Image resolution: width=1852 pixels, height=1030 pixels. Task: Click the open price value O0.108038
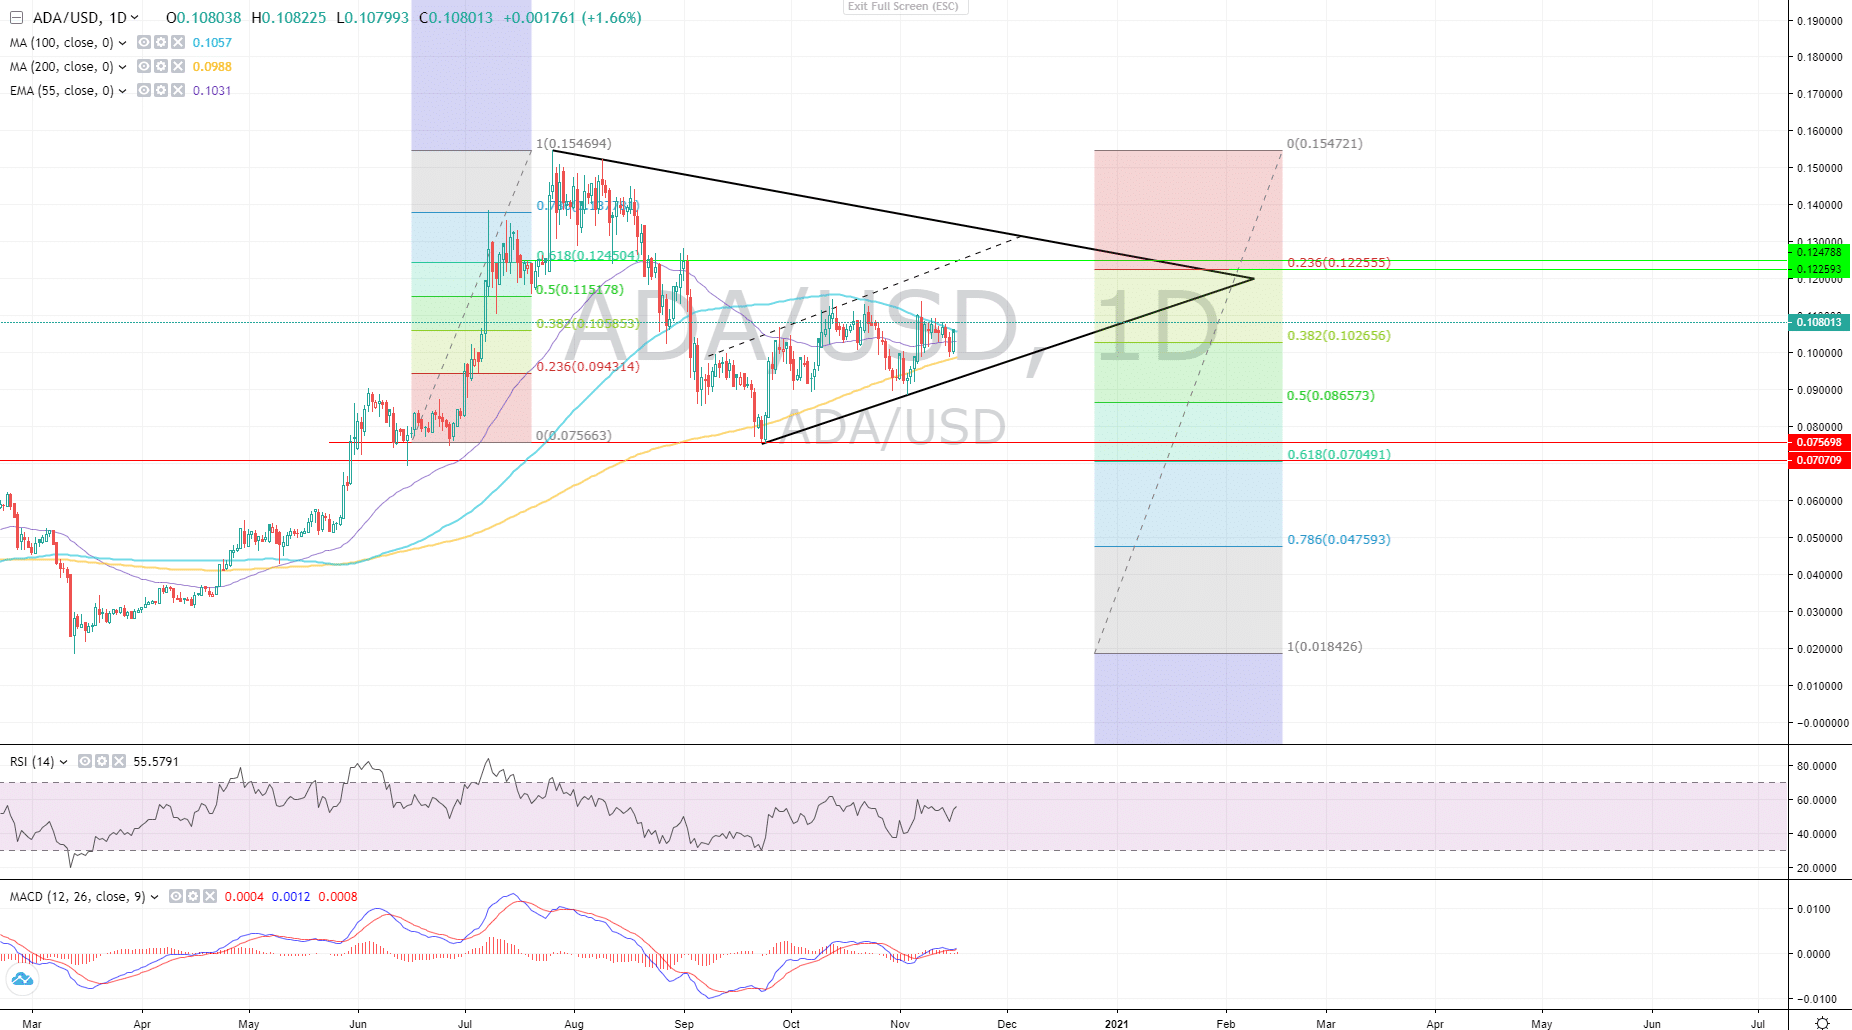204,18
